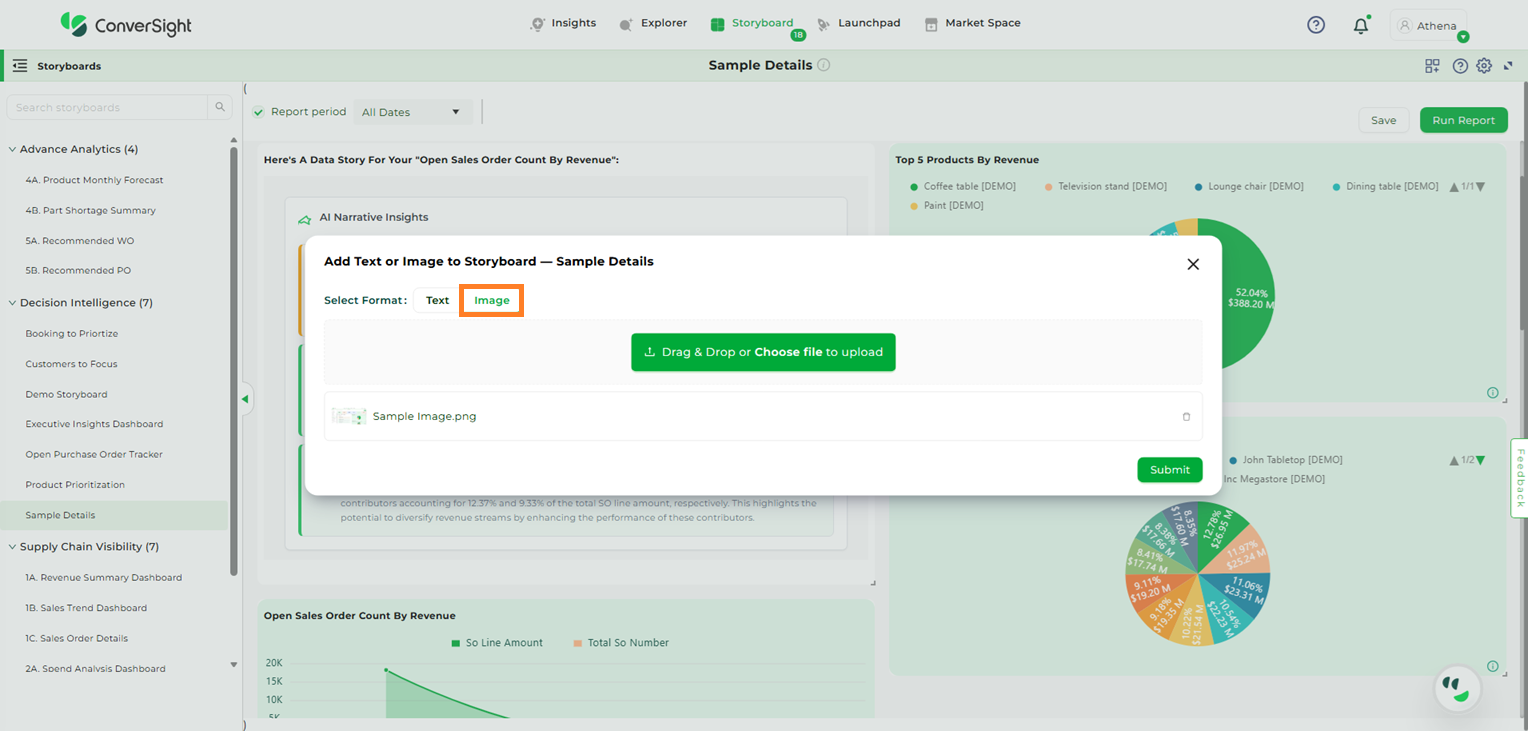Collapse the Advance Analytics group
The width and height of the screenshot is (1528, 731).
pyautogui.click(x=13, y=150)
